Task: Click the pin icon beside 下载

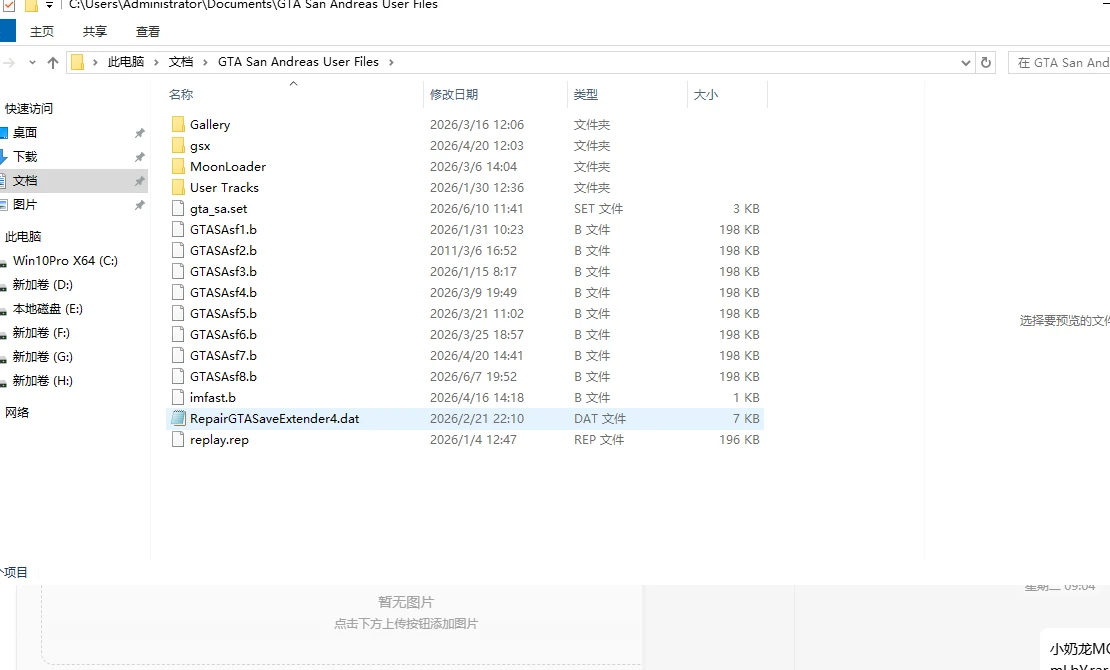Action: tap(139, 157)
